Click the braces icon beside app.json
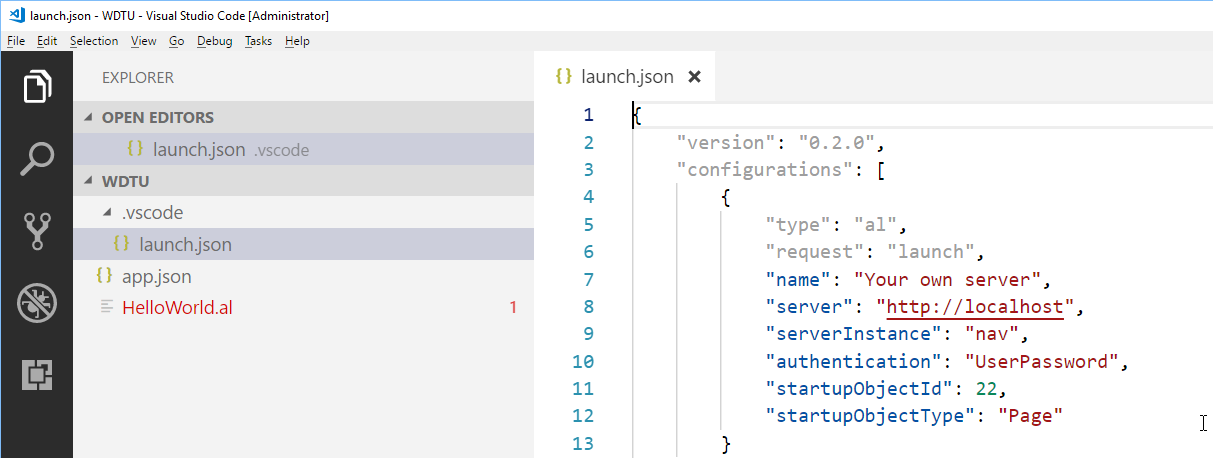 coord(103,276)
